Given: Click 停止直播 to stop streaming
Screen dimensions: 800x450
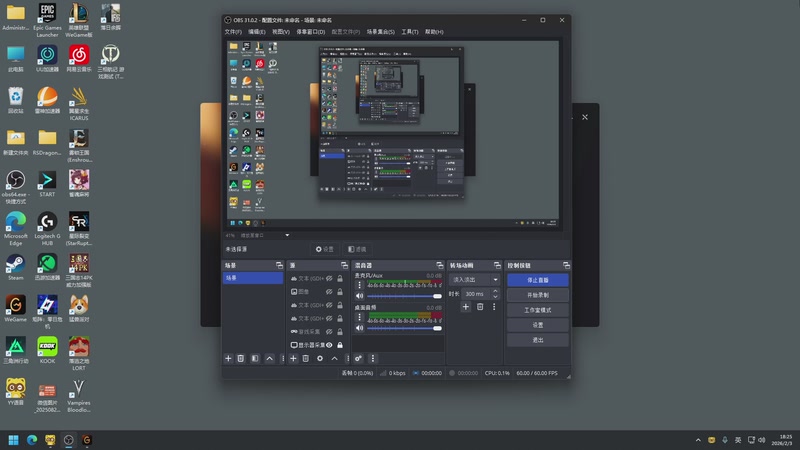Looking at the screenshot, I should [x=538, y=280].
